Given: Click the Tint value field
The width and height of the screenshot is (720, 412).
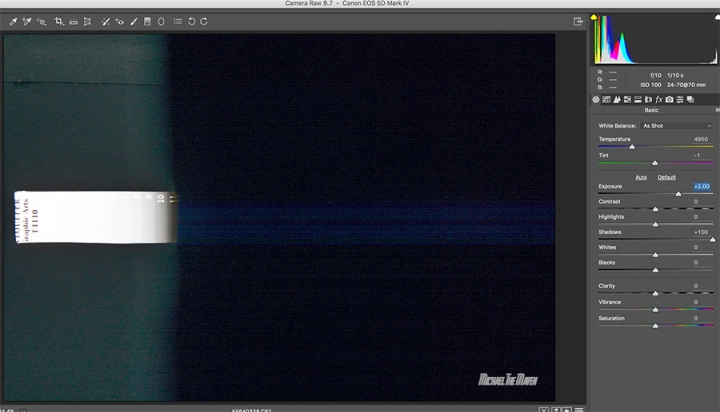Looking at the screenshot, I should (698, 155).
